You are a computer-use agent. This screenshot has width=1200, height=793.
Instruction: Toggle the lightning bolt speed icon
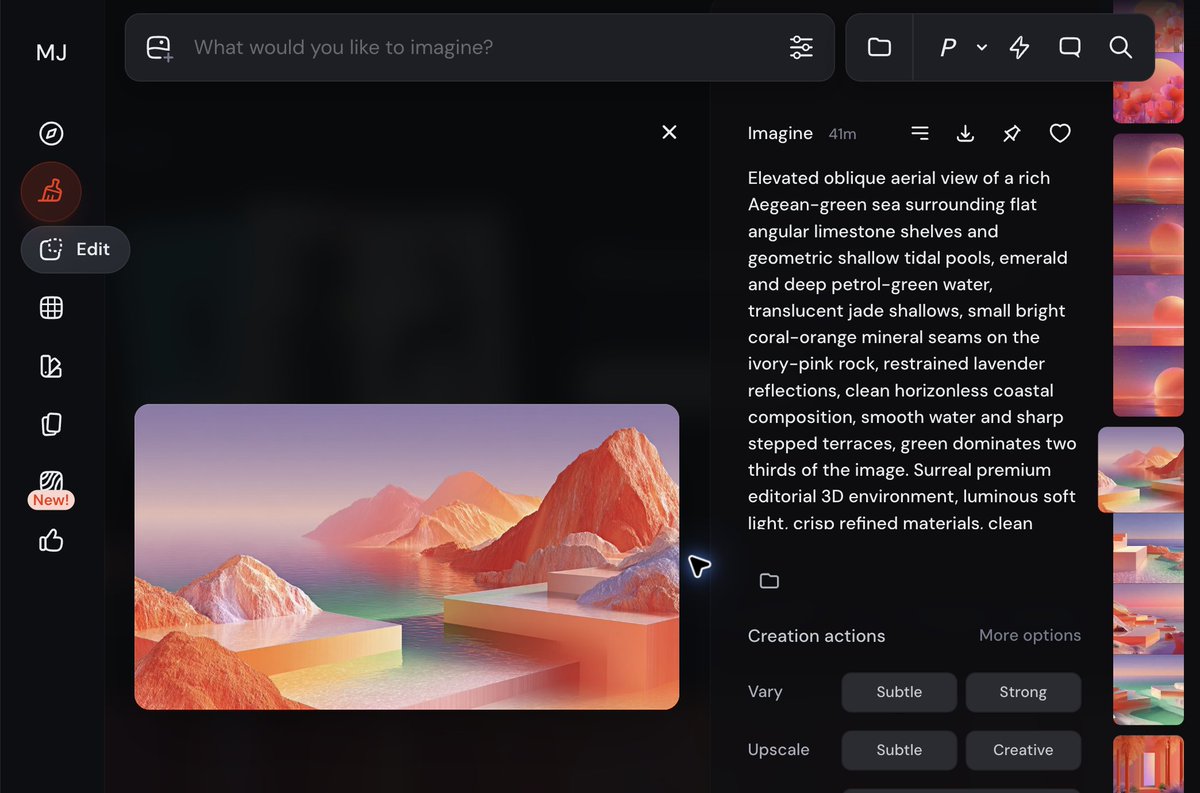(1019, 47)
